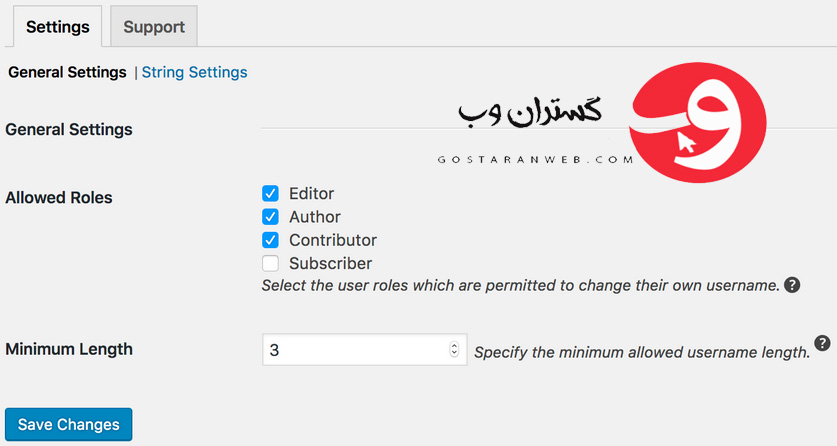The image size is (837, 446).
Task: Open the help icon after the Allowed Roles description
Action: pos(792,285)
